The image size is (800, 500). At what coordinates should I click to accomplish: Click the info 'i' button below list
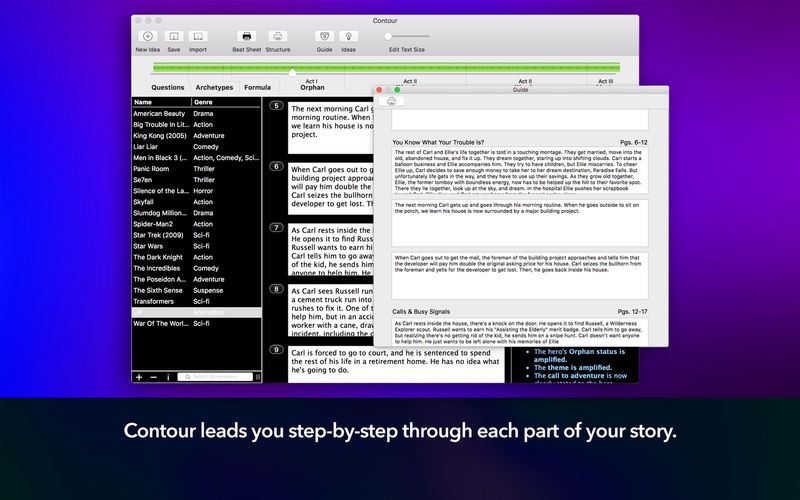[x=168, y=377]
